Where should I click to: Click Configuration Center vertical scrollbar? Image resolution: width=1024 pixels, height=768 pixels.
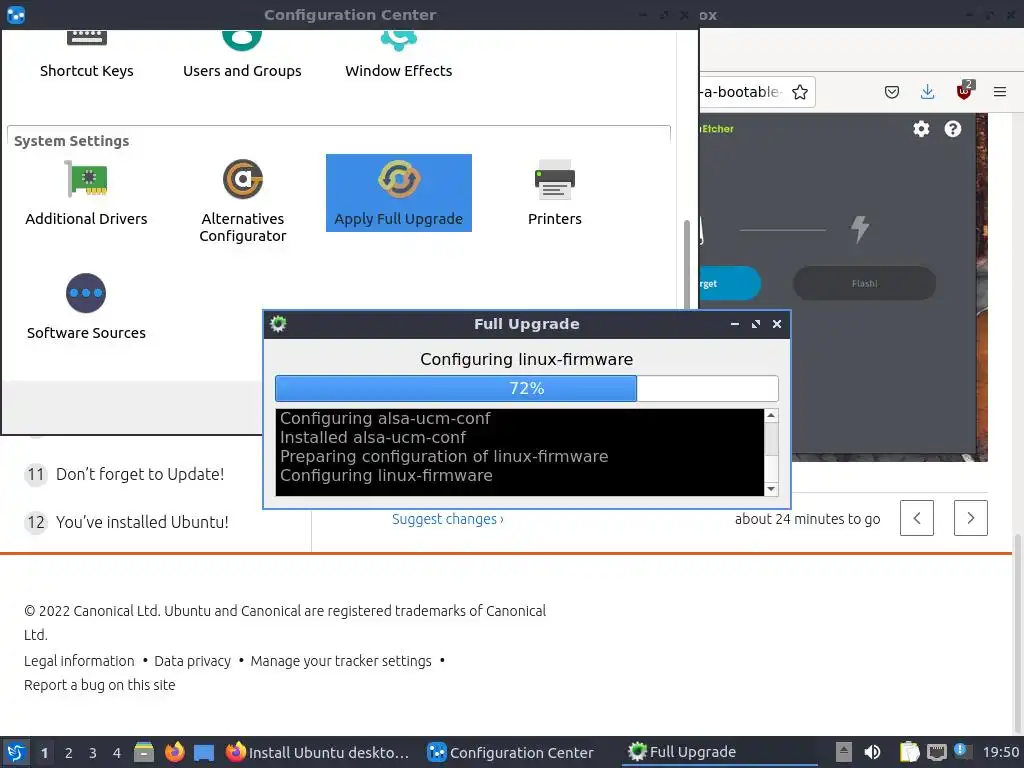[686, 264]
